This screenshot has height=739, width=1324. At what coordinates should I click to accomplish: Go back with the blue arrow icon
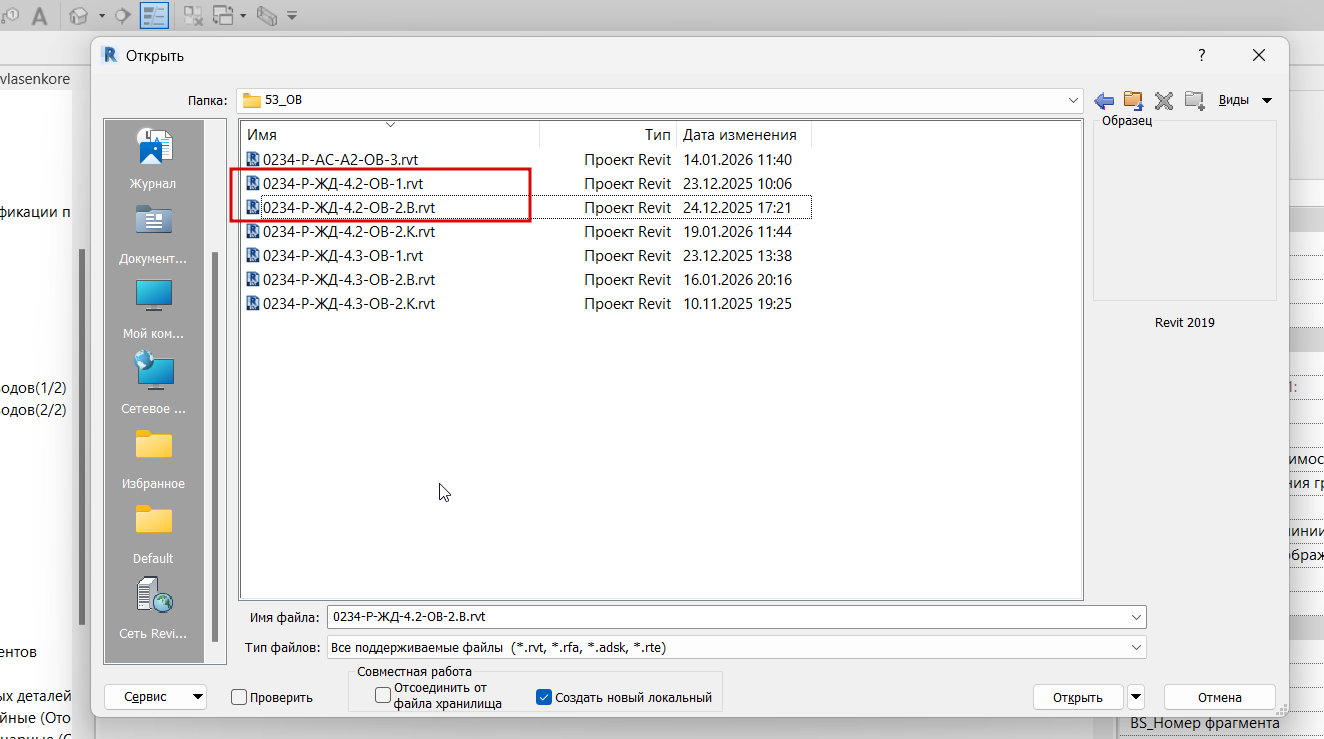click(x=1104, y=100)
